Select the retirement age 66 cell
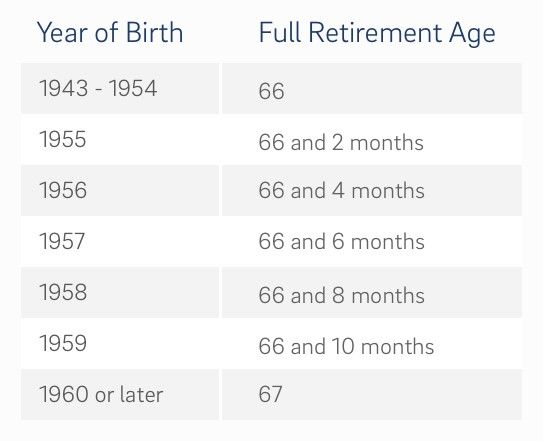 click(x=372, y=88)
